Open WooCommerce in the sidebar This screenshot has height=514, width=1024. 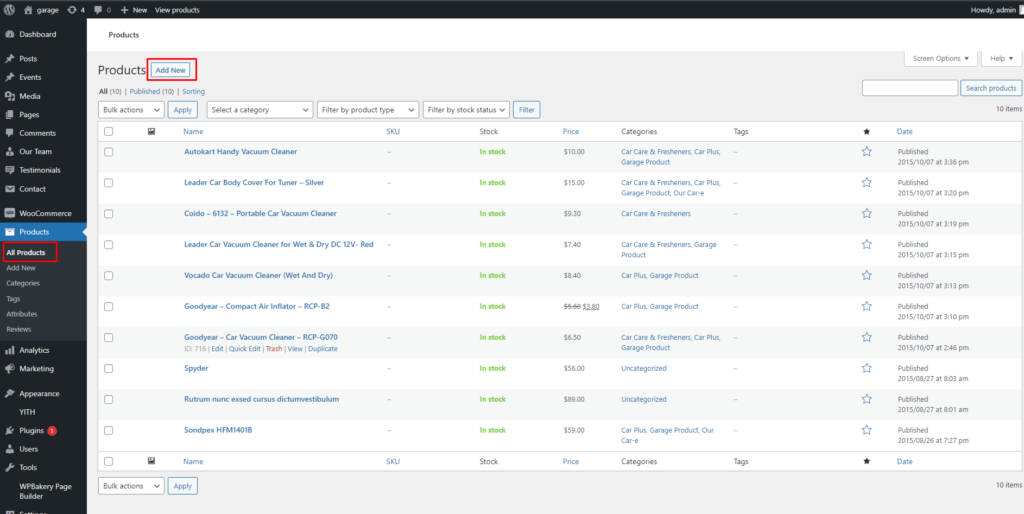pyautogui.click(x=43, y=213)
